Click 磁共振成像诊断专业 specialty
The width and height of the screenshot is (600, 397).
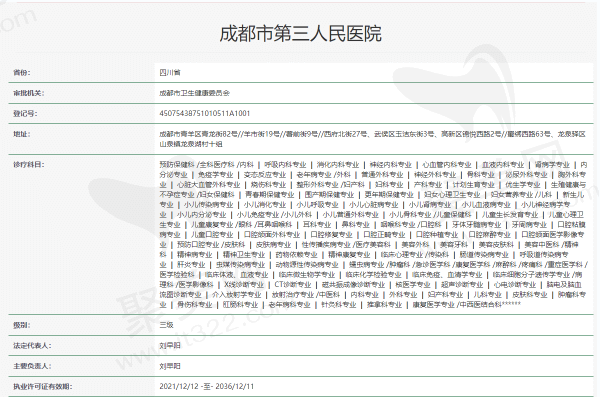[x=353, y=284]
